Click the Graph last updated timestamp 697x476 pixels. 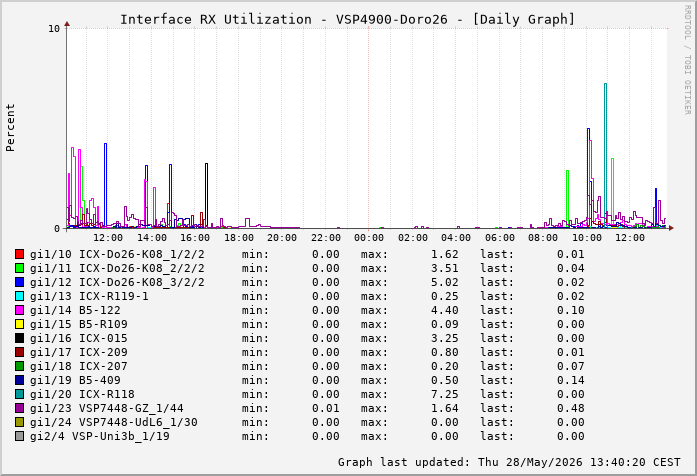pyautogui.click(x=509, y=462)
